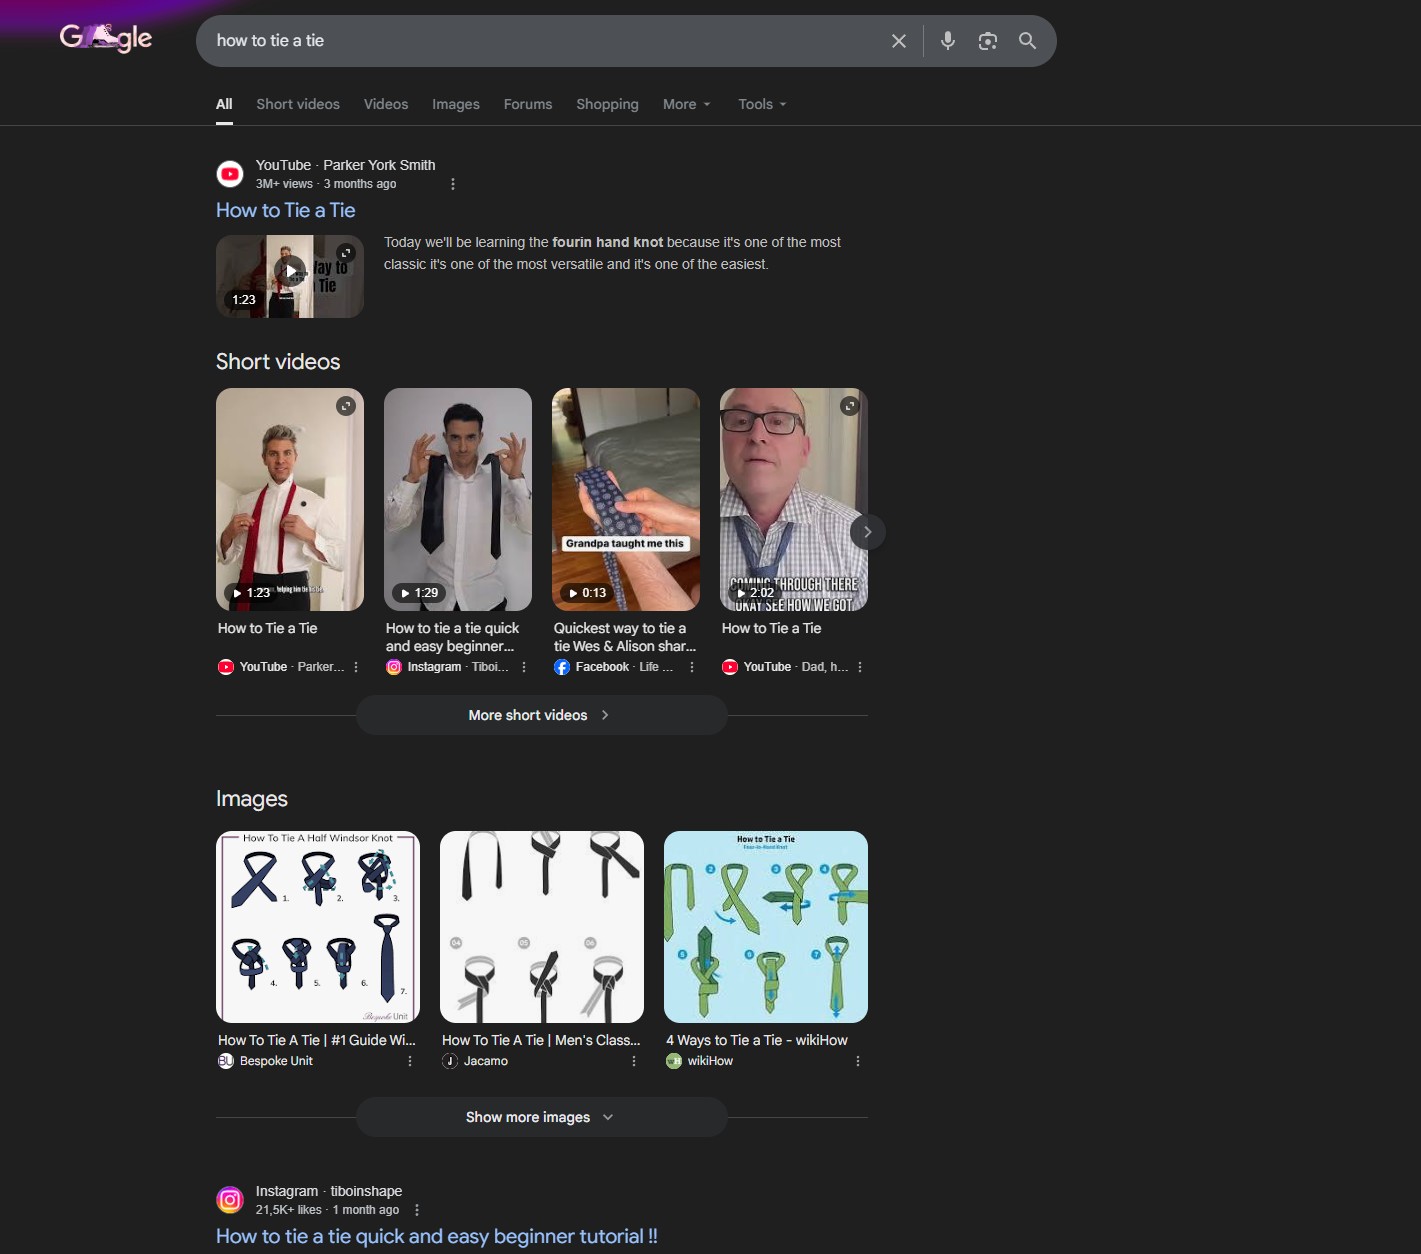The width and height of the screenshot is (1421, 1254).
Task: Clear the search box with the X icon
Action: [x=898, y=41]
